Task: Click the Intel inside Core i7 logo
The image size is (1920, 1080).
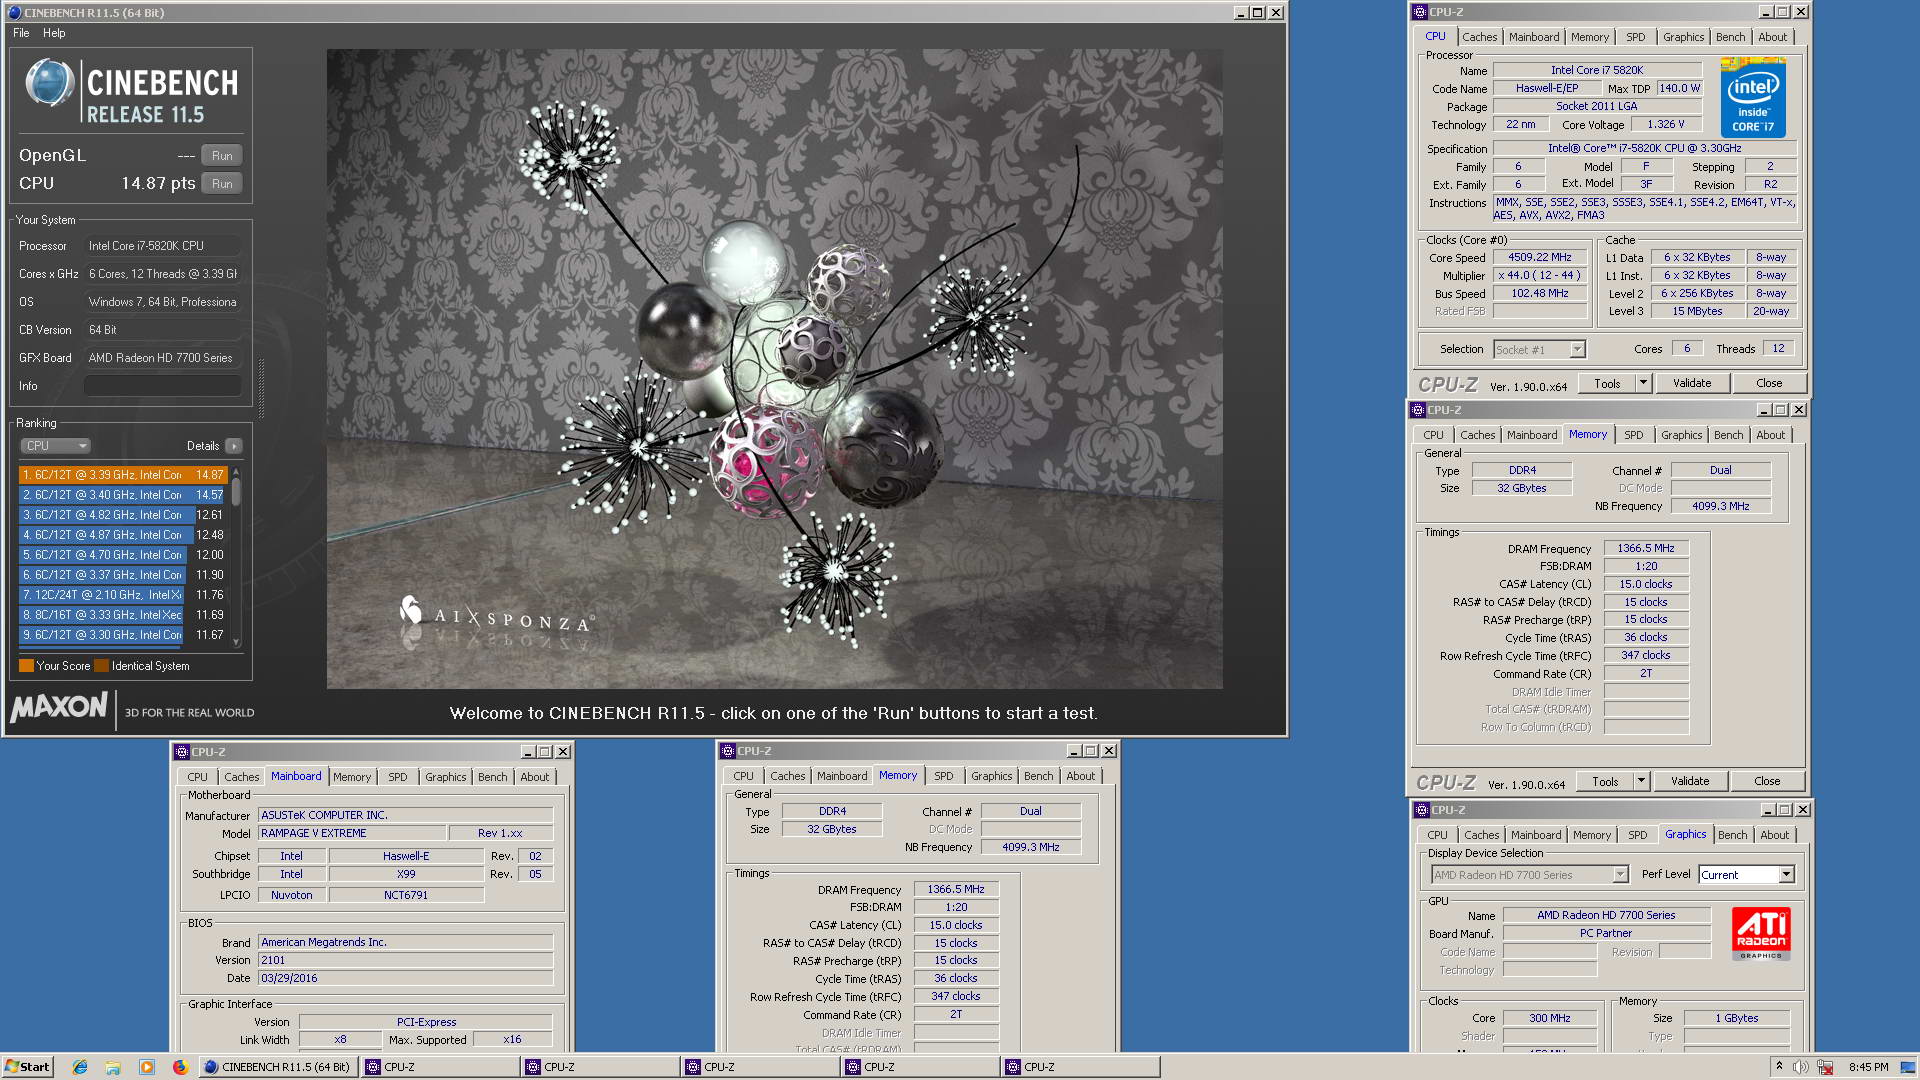Action: [1753, 98]
